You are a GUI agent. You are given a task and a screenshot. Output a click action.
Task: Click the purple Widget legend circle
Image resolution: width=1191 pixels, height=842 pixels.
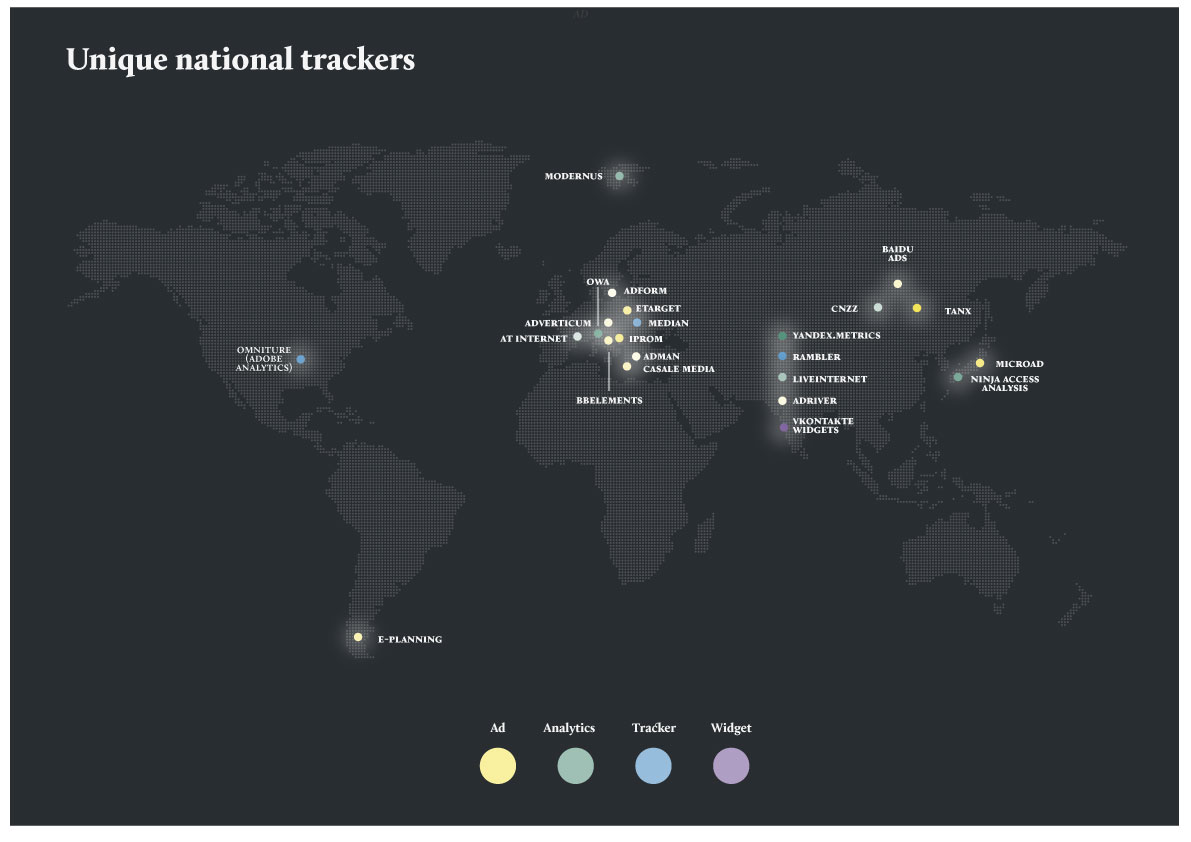tap(731, 765)
